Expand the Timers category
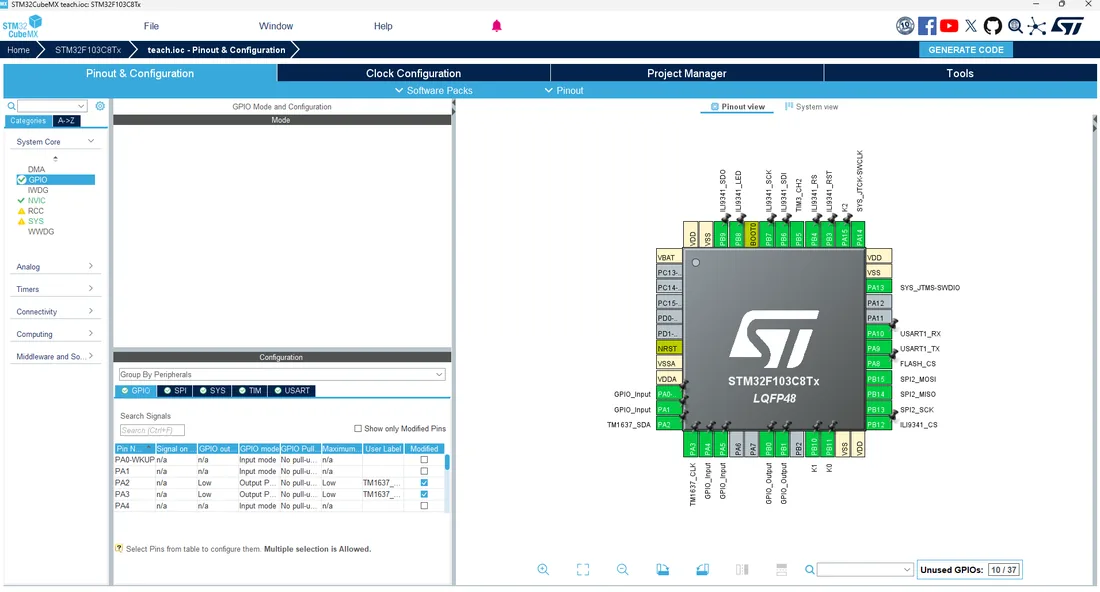This screenshot has height=592, width=1100. click(x=54, y=289)
